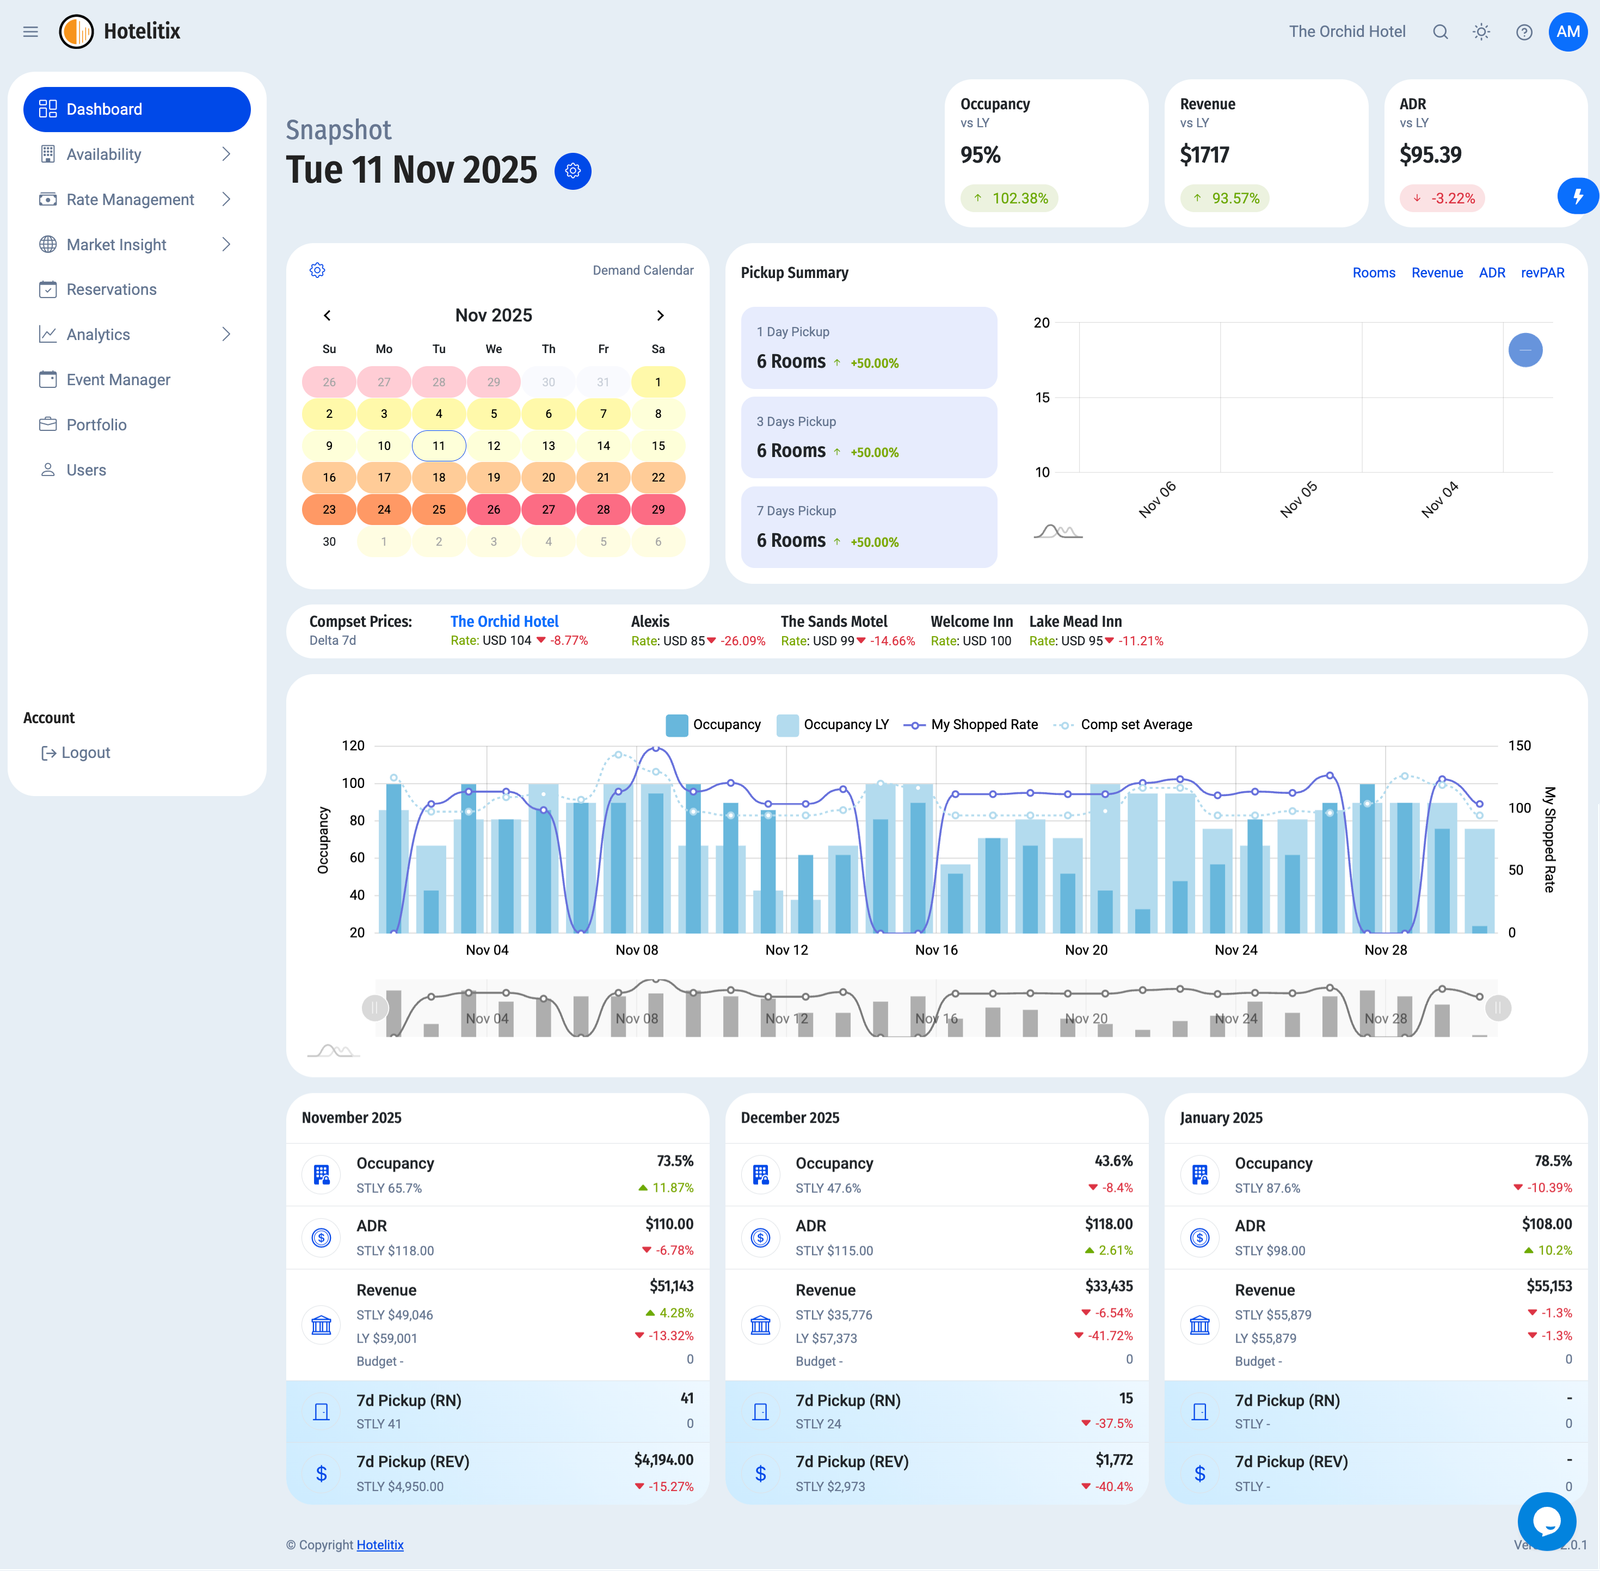Click the AM user avatar
The height and width of the screenshot is (1572, 1600).
point(1567,32)
